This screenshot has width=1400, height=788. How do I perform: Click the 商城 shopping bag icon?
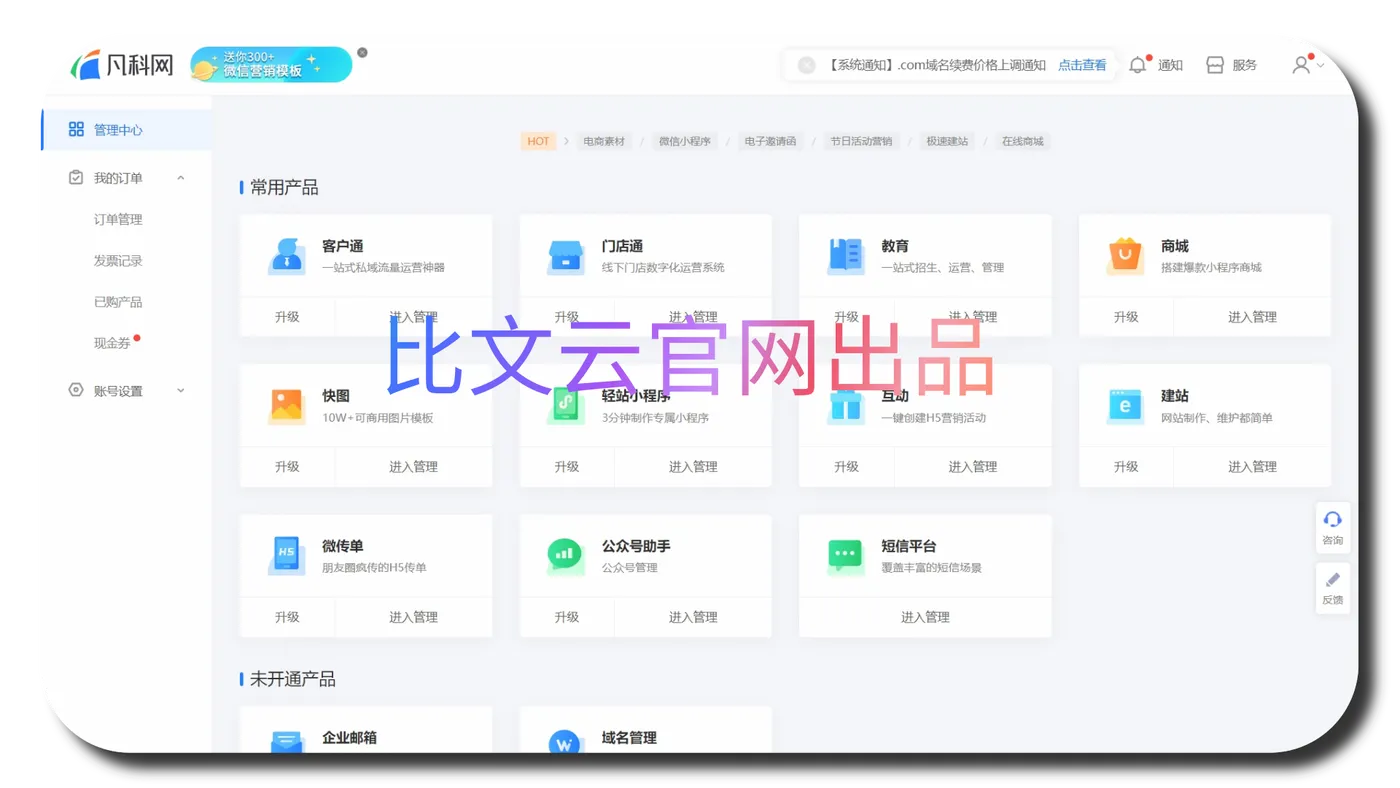(1126, 256)
